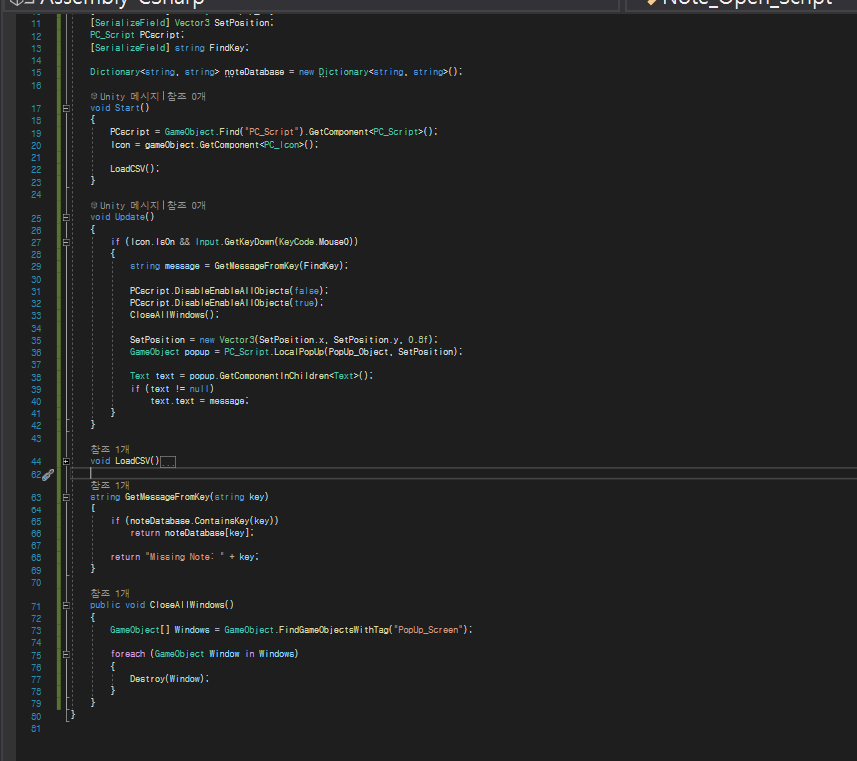Viewport: 857px width, 761px height.
Task: Collapse the void Start() method
Action: click(x=66, y=108)
